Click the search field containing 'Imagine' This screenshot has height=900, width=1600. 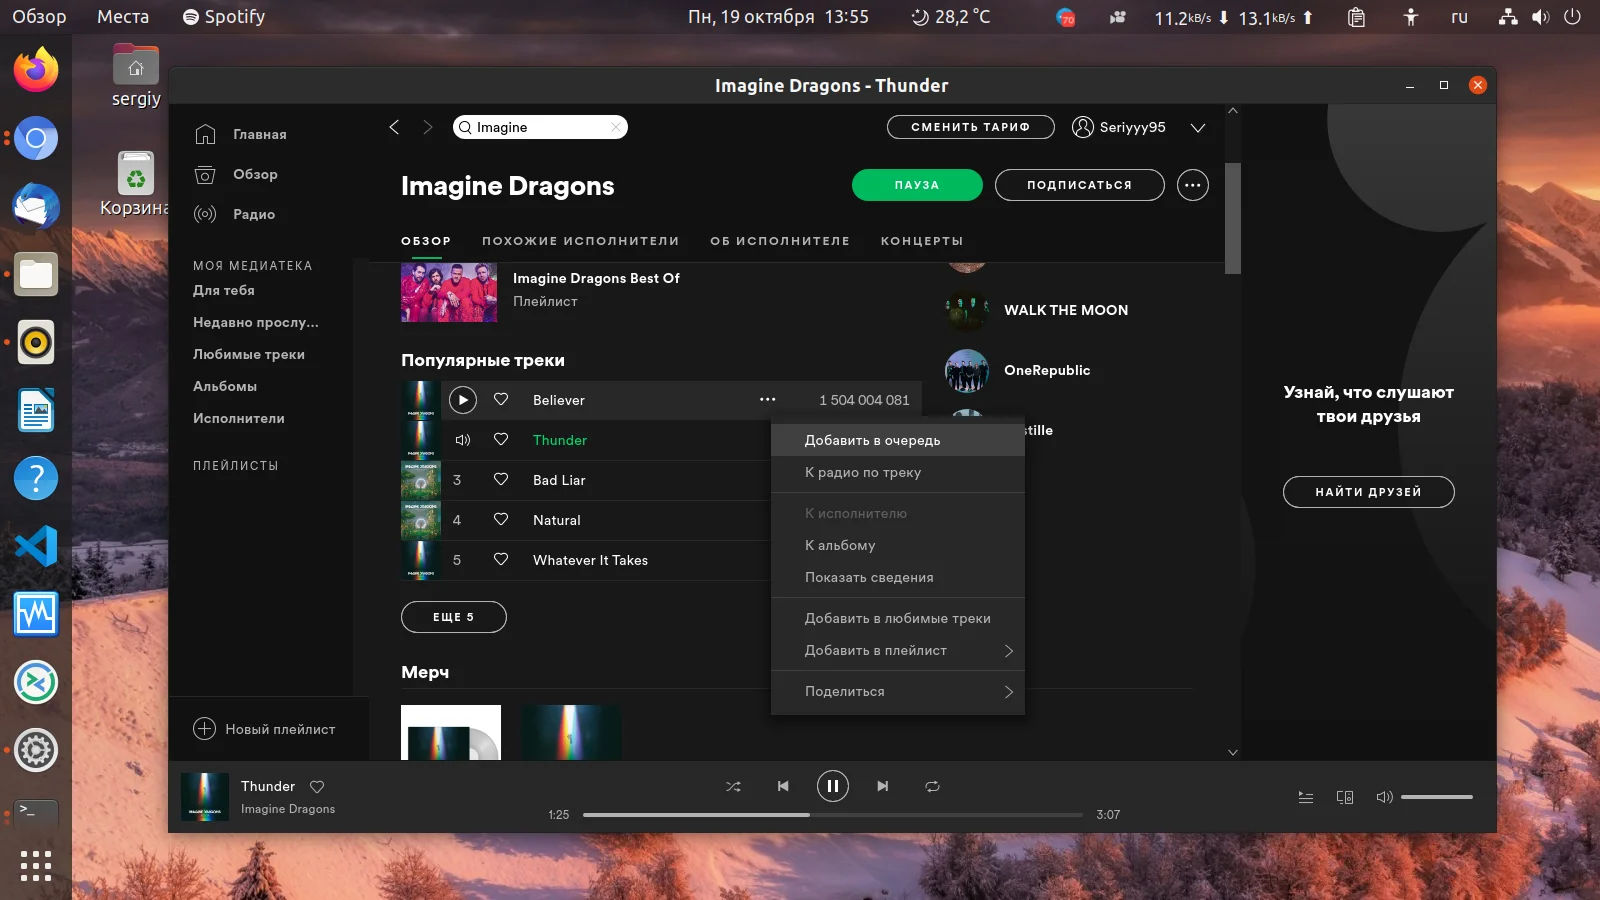point(540,127)
